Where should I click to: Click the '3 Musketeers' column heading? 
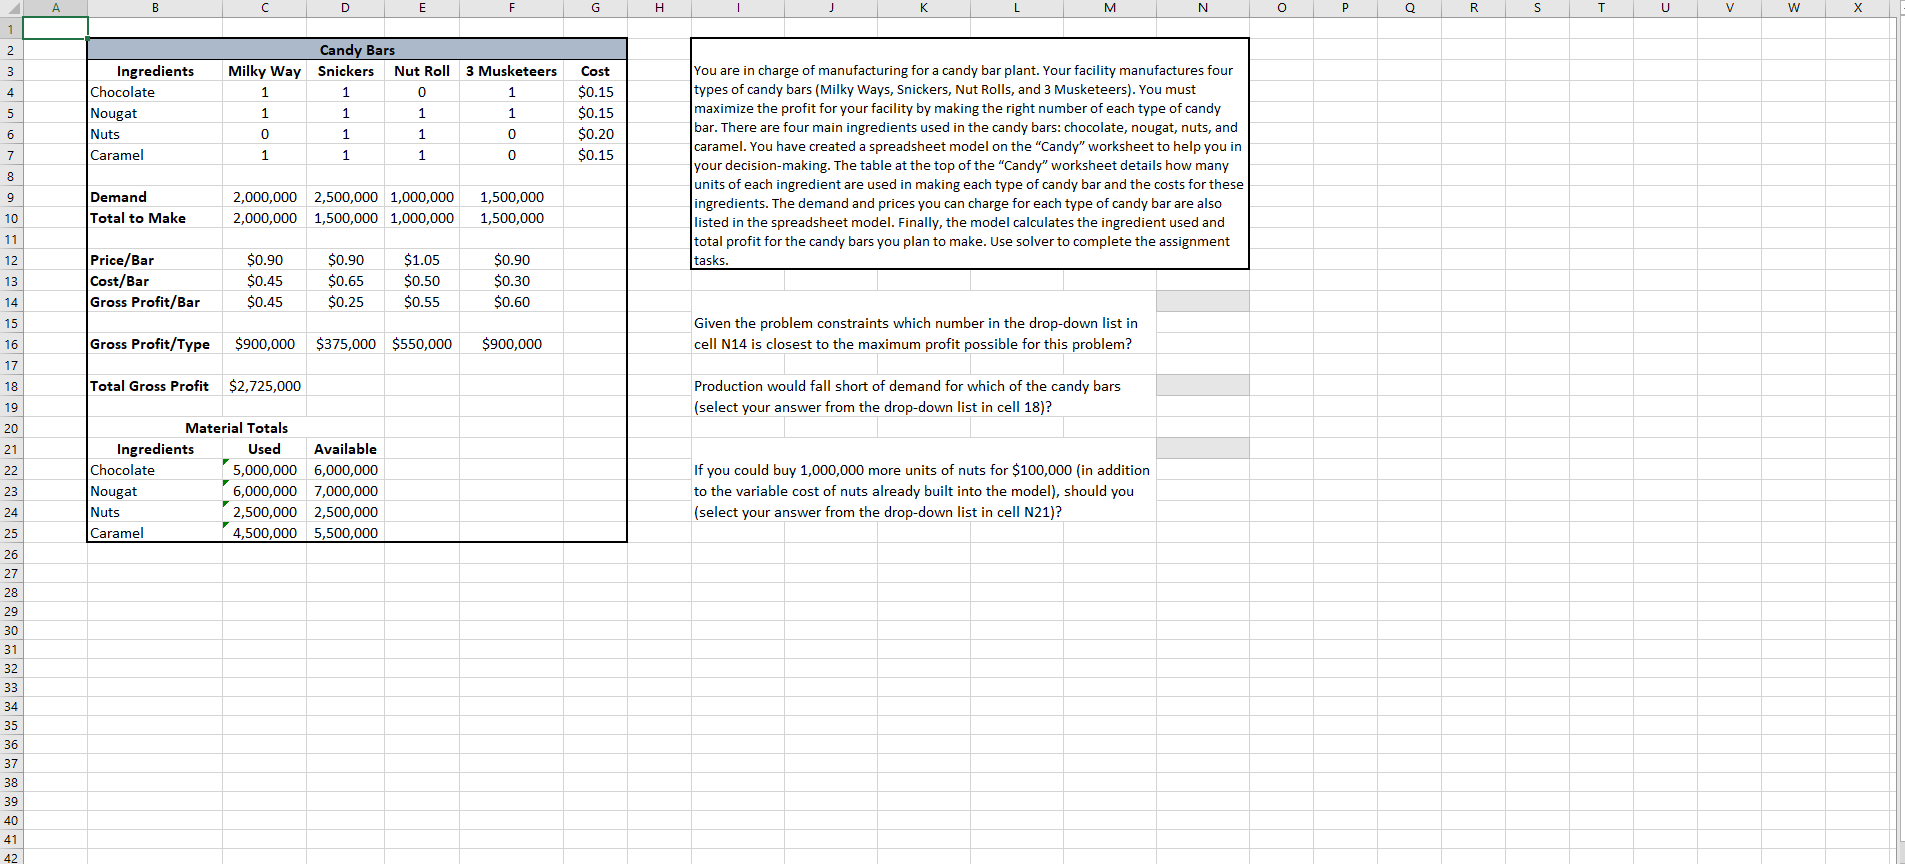[x=511, y=71]
